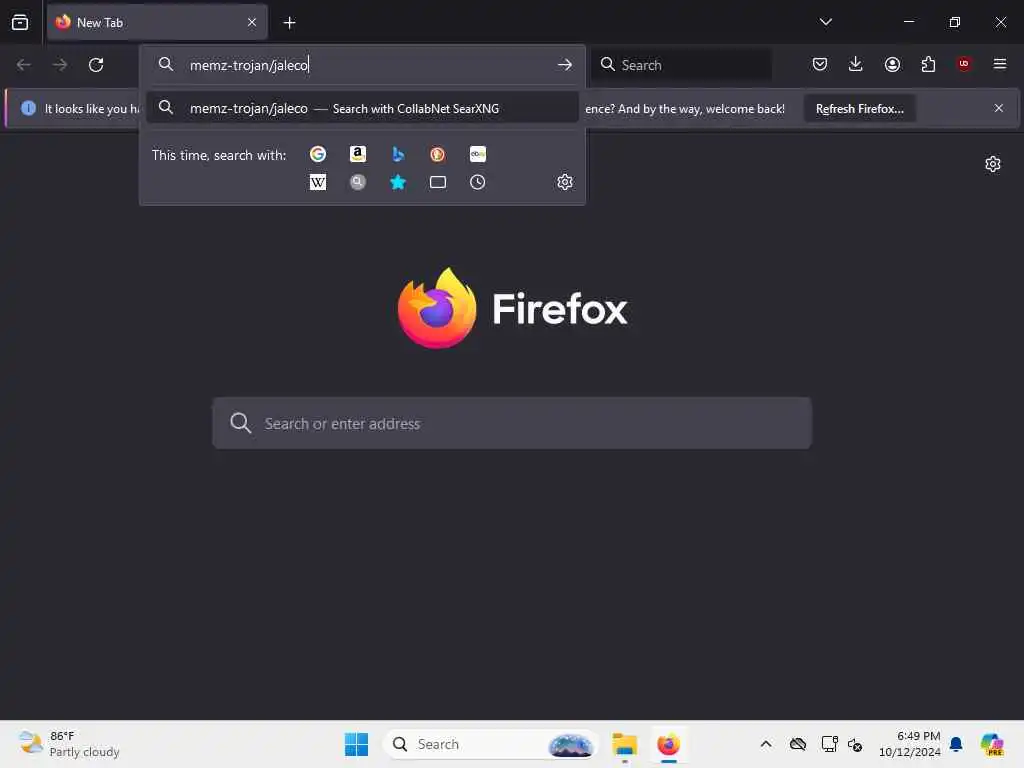This screenshot has height=768, width=1024.
Task: Search this time with Bing
Action: click(398, 154)
